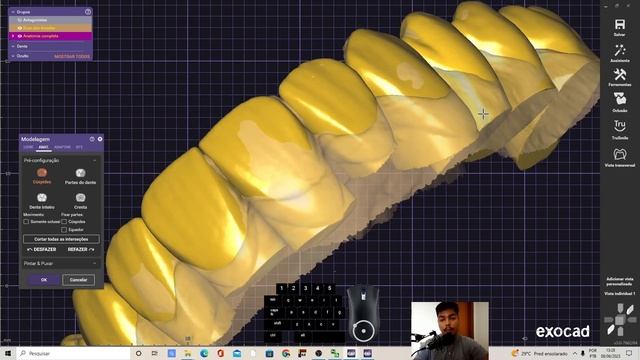Select the Cúspides preset icon
This screenshot has width=640, height=360.
tap(42, 173)
